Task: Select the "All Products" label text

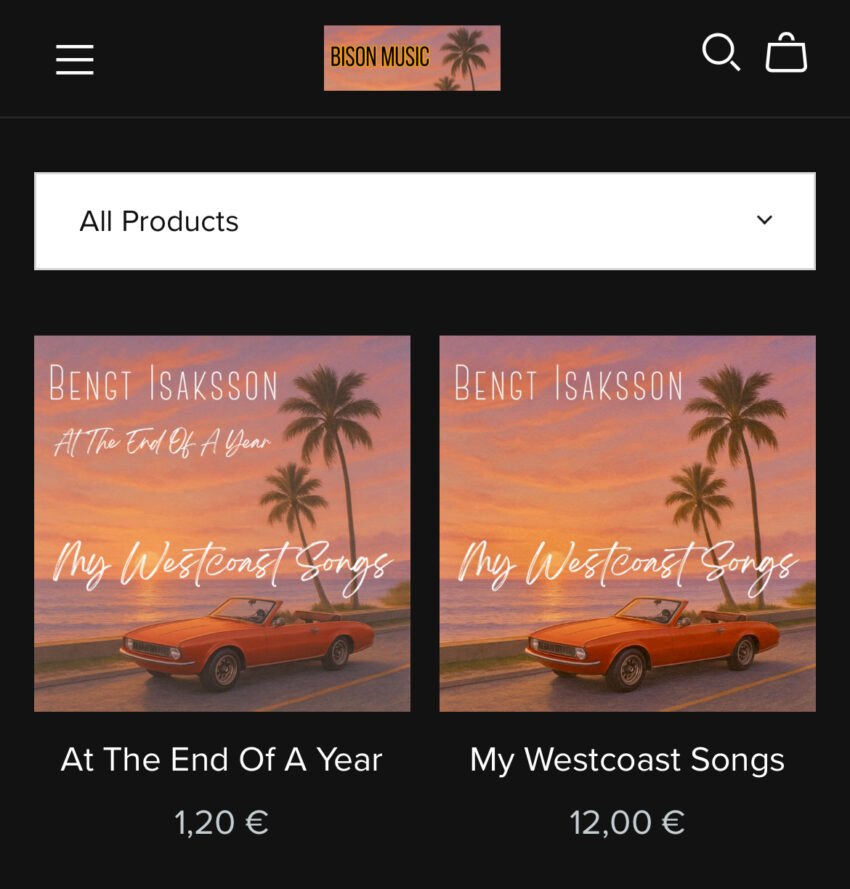Action: [159, 221]
